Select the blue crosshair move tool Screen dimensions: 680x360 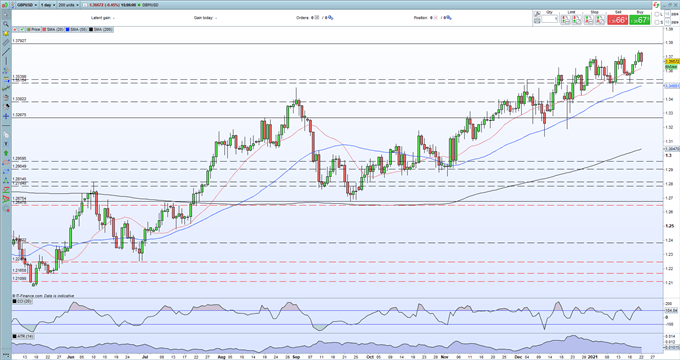point(6,116)
